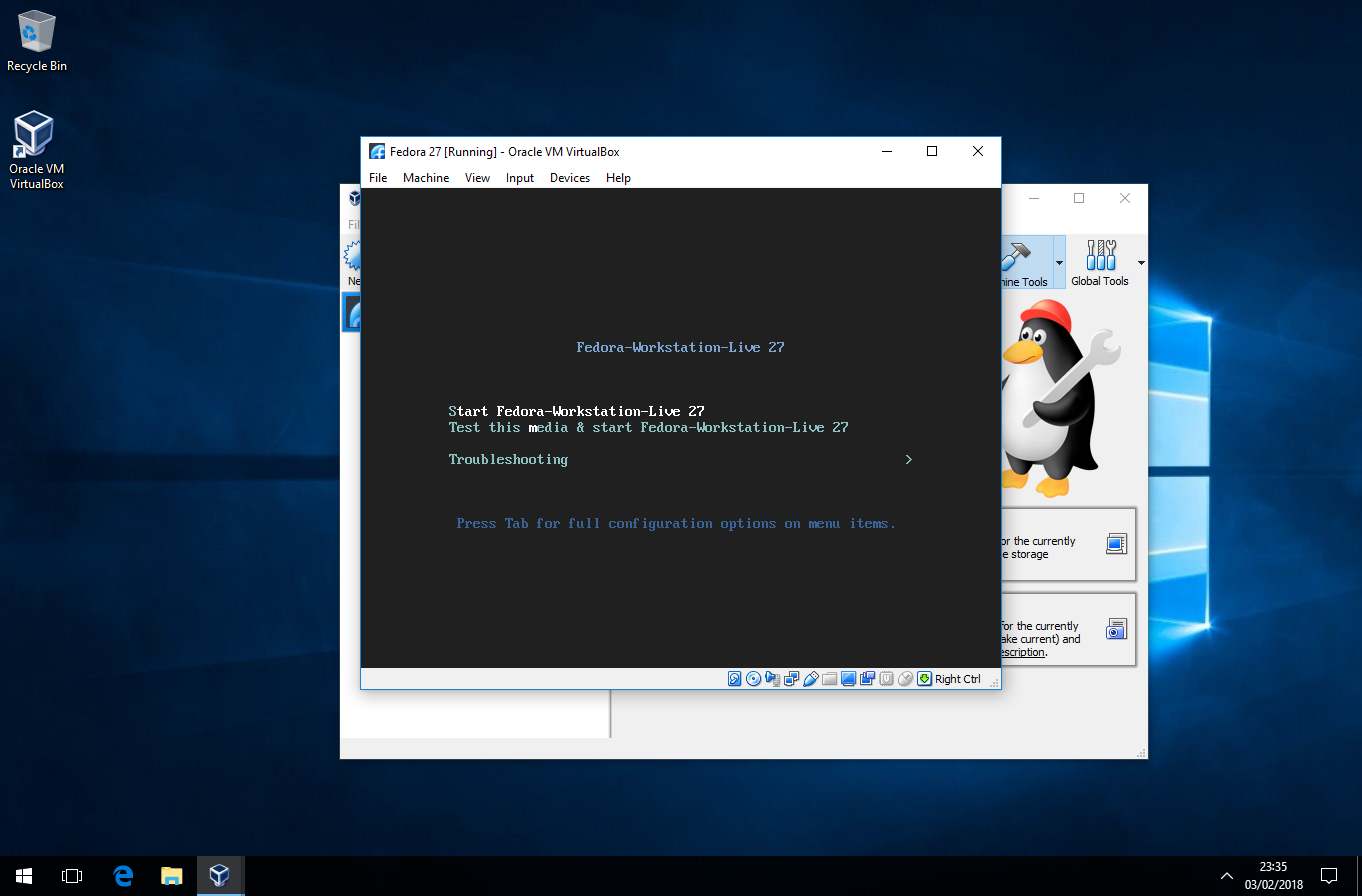Maximize the VirtualBox Manager window
The image size is (1362, 896).
pyautogui.click(x=1079, y=198)
